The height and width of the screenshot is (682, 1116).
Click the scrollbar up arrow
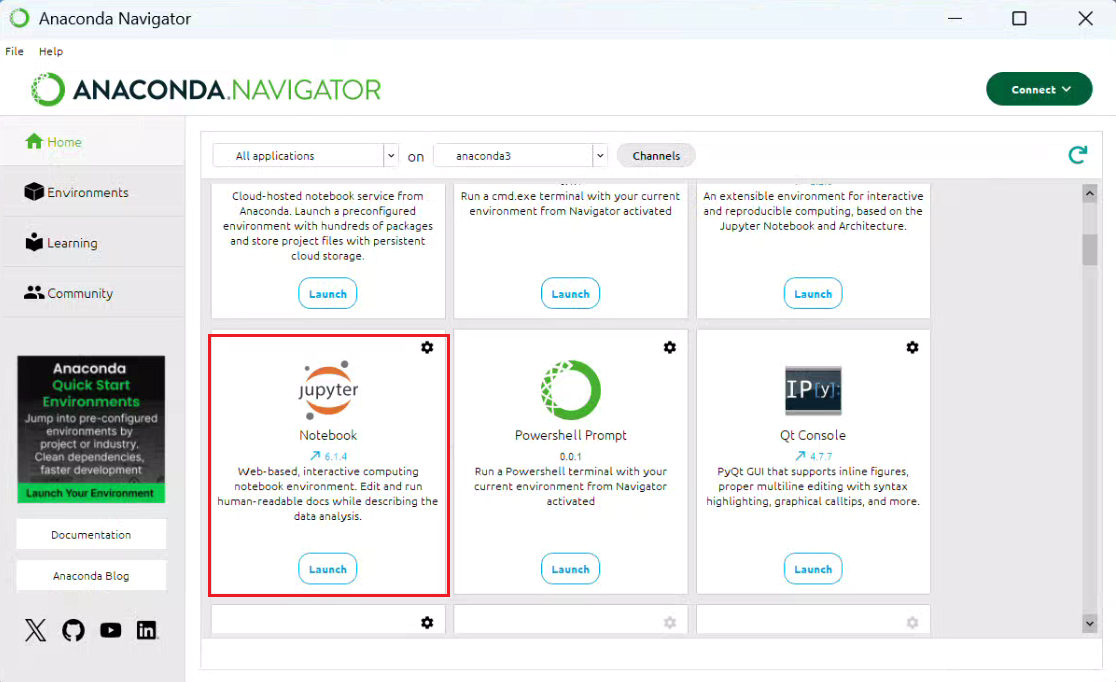tap(1090, 194)
